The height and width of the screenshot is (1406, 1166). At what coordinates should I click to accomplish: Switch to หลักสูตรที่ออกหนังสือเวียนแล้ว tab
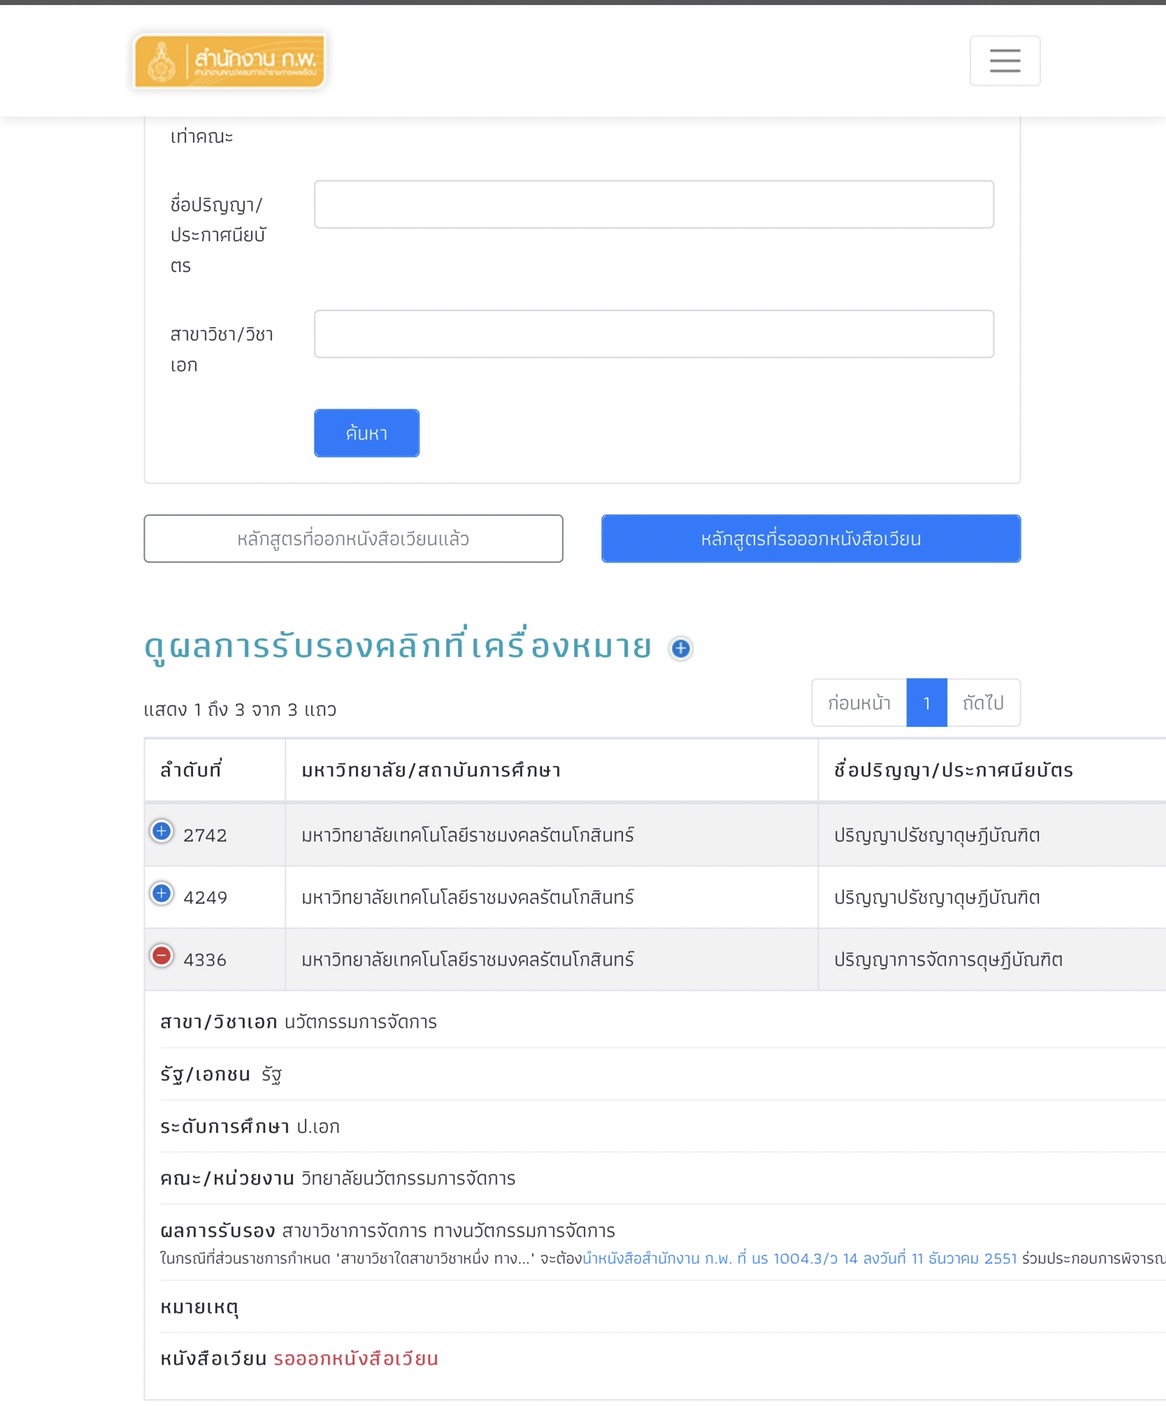click(x=353, y=539)
